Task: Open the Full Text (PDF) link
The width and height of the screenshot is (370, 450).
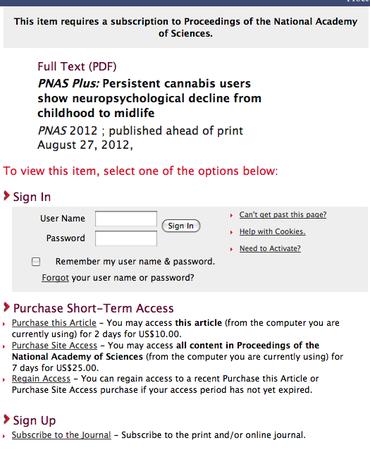Action: (x=77, y=66)
